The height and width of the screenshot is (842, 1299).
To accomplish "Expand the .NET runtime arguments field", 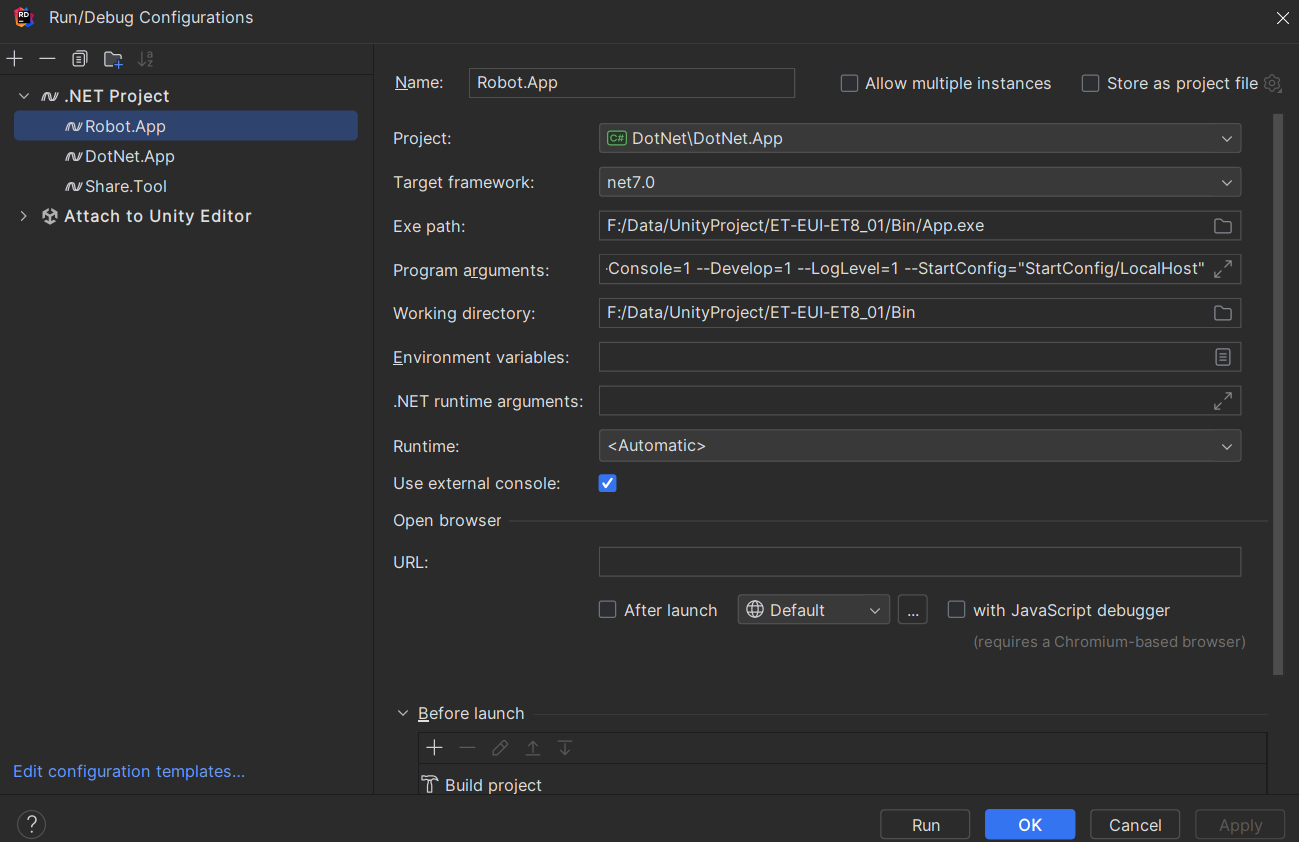I will click(1222, 401).
